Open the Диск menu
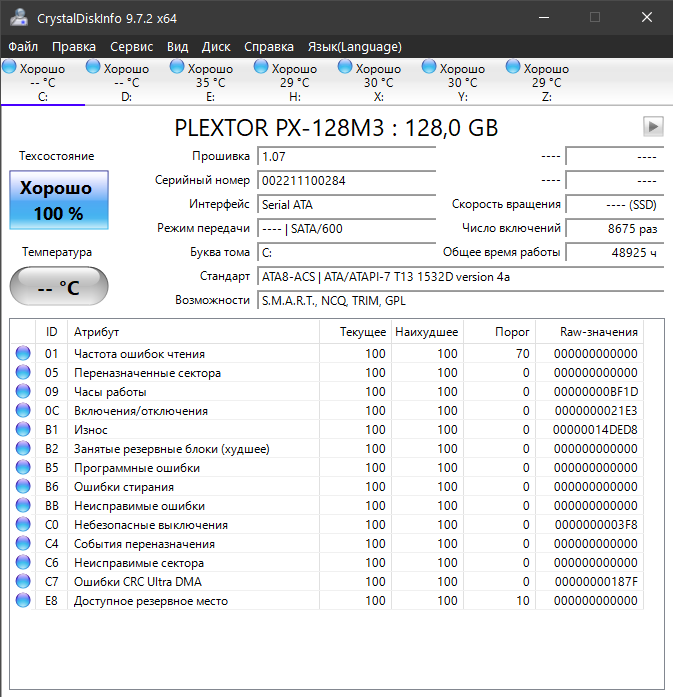The width and height of the screenshot is (673, 697). point(216,47)
